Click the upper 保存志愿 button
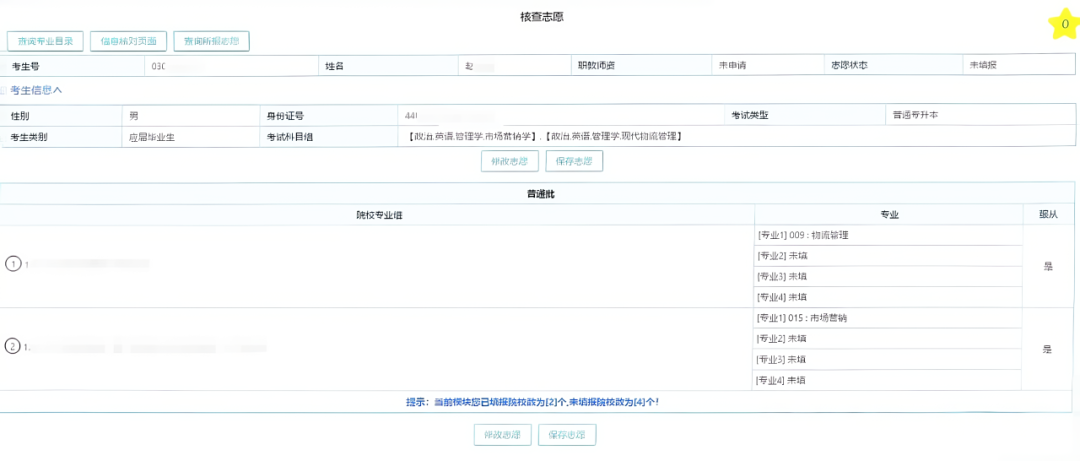 [x=574, y=161]
